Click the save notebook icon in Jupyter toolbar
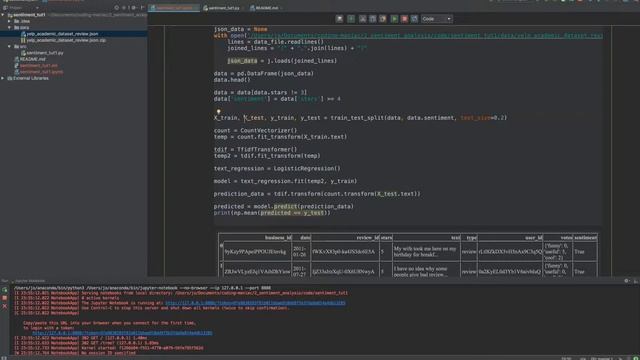640x360 pixels. point(339,19)
